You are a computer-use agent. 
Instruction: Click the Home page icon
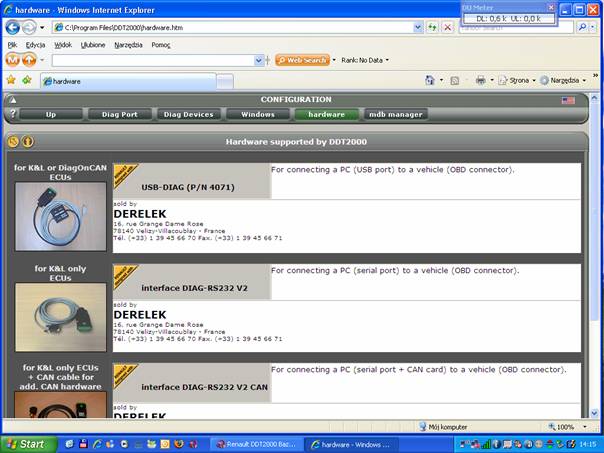coord(430,80)
